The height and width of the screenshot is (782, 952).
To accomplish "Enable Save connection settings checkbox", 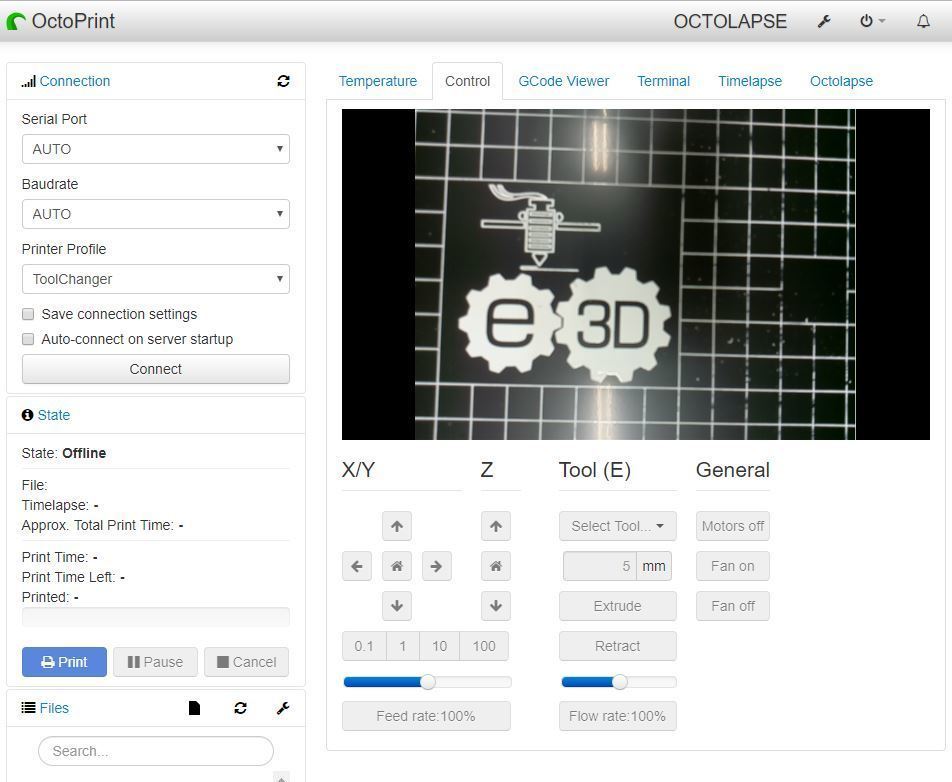I will coord(28,314).
